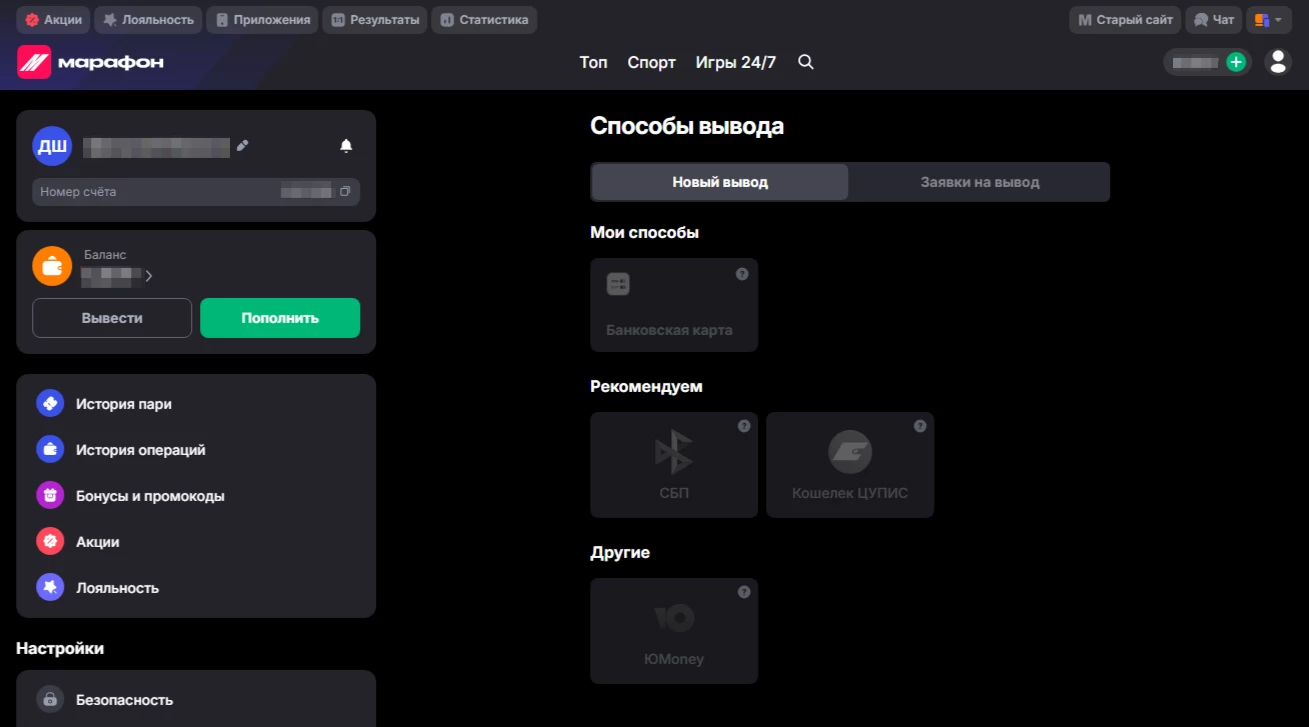This screenshot has height=727, width=1309.
Task: Choose ЮMoney withdrawal method
Action: click(x=674, y=631)
